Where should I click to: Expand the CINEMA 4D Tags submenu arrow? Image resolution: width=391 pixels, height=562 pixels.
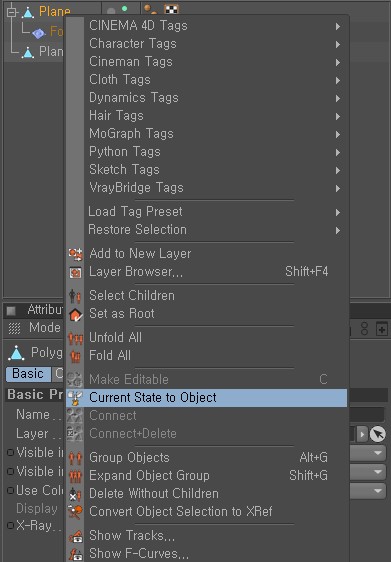[x=338, y=27]
